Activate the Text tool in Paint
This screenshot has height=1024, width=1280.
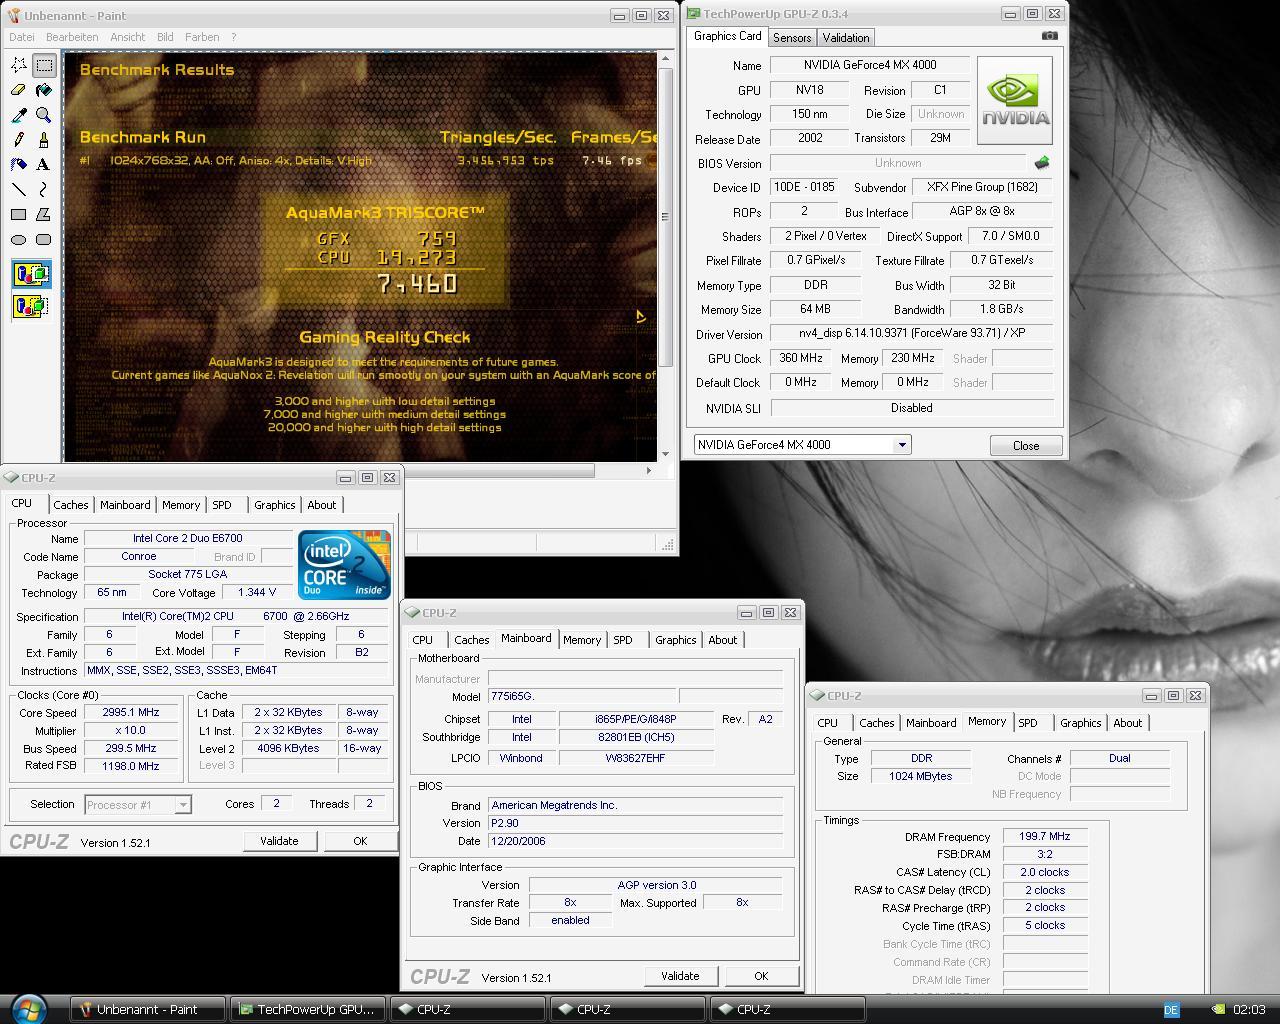coord(44,164)
